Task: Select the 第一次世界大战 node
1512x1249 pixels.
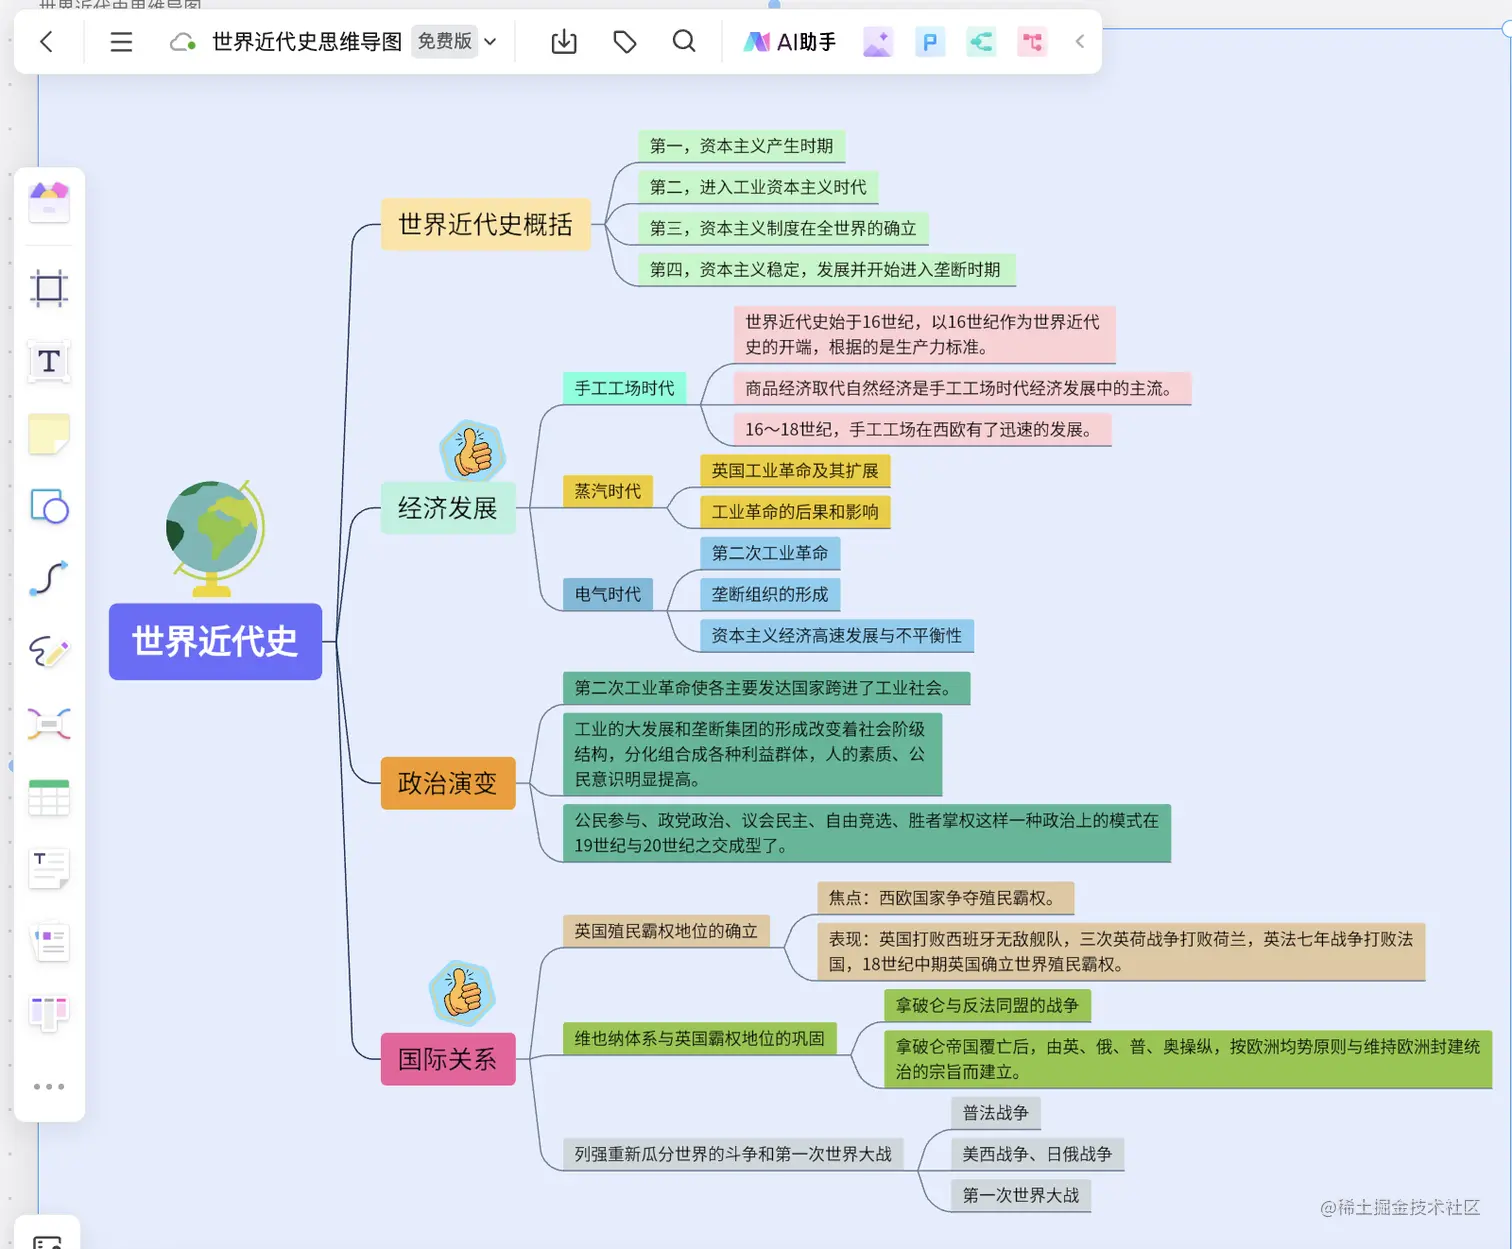Action: click(x=1021, y=1195)
